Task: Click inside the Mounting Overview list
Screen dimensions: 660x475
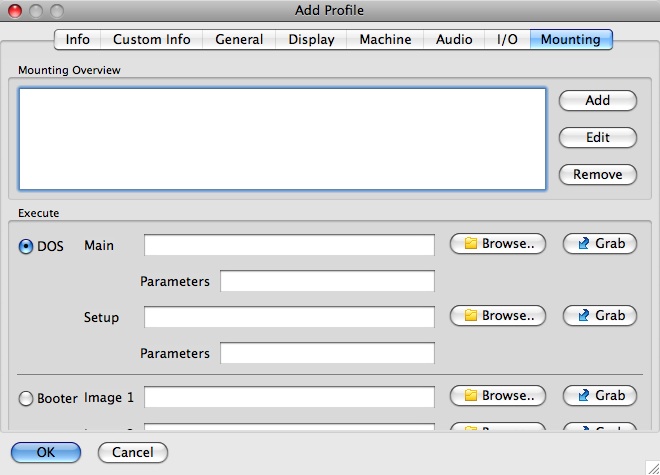Action: click(x=282, y=139)
